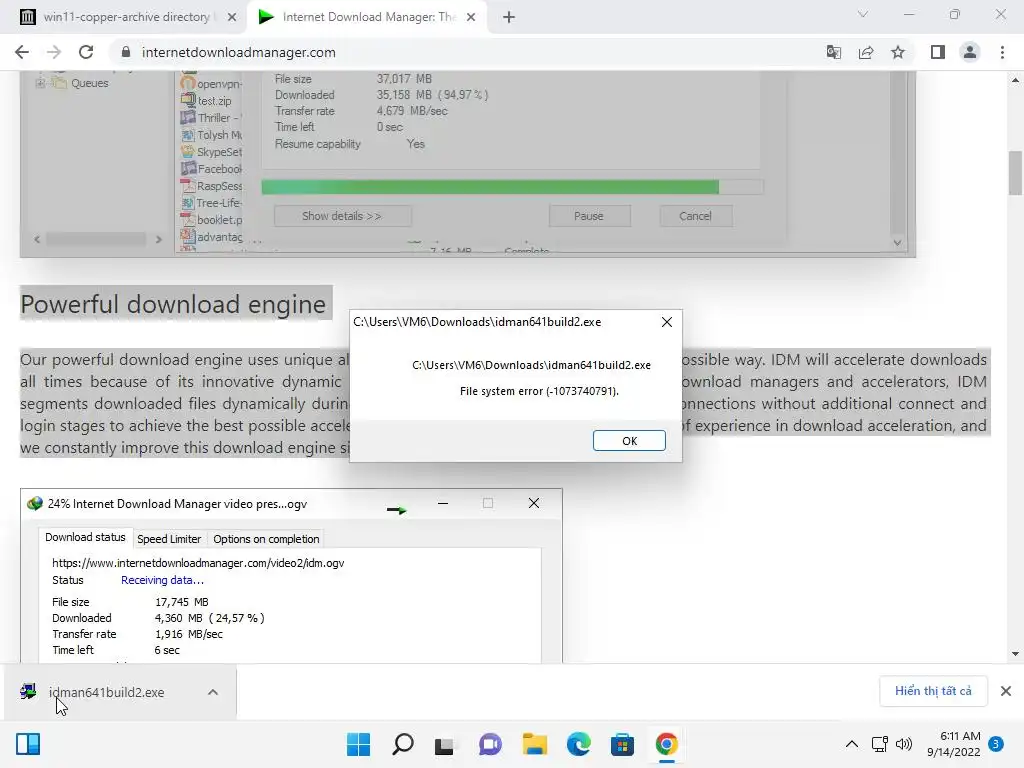
Task: Click the Speed Limiter tab in the screenshot
Action: (169, 539)
